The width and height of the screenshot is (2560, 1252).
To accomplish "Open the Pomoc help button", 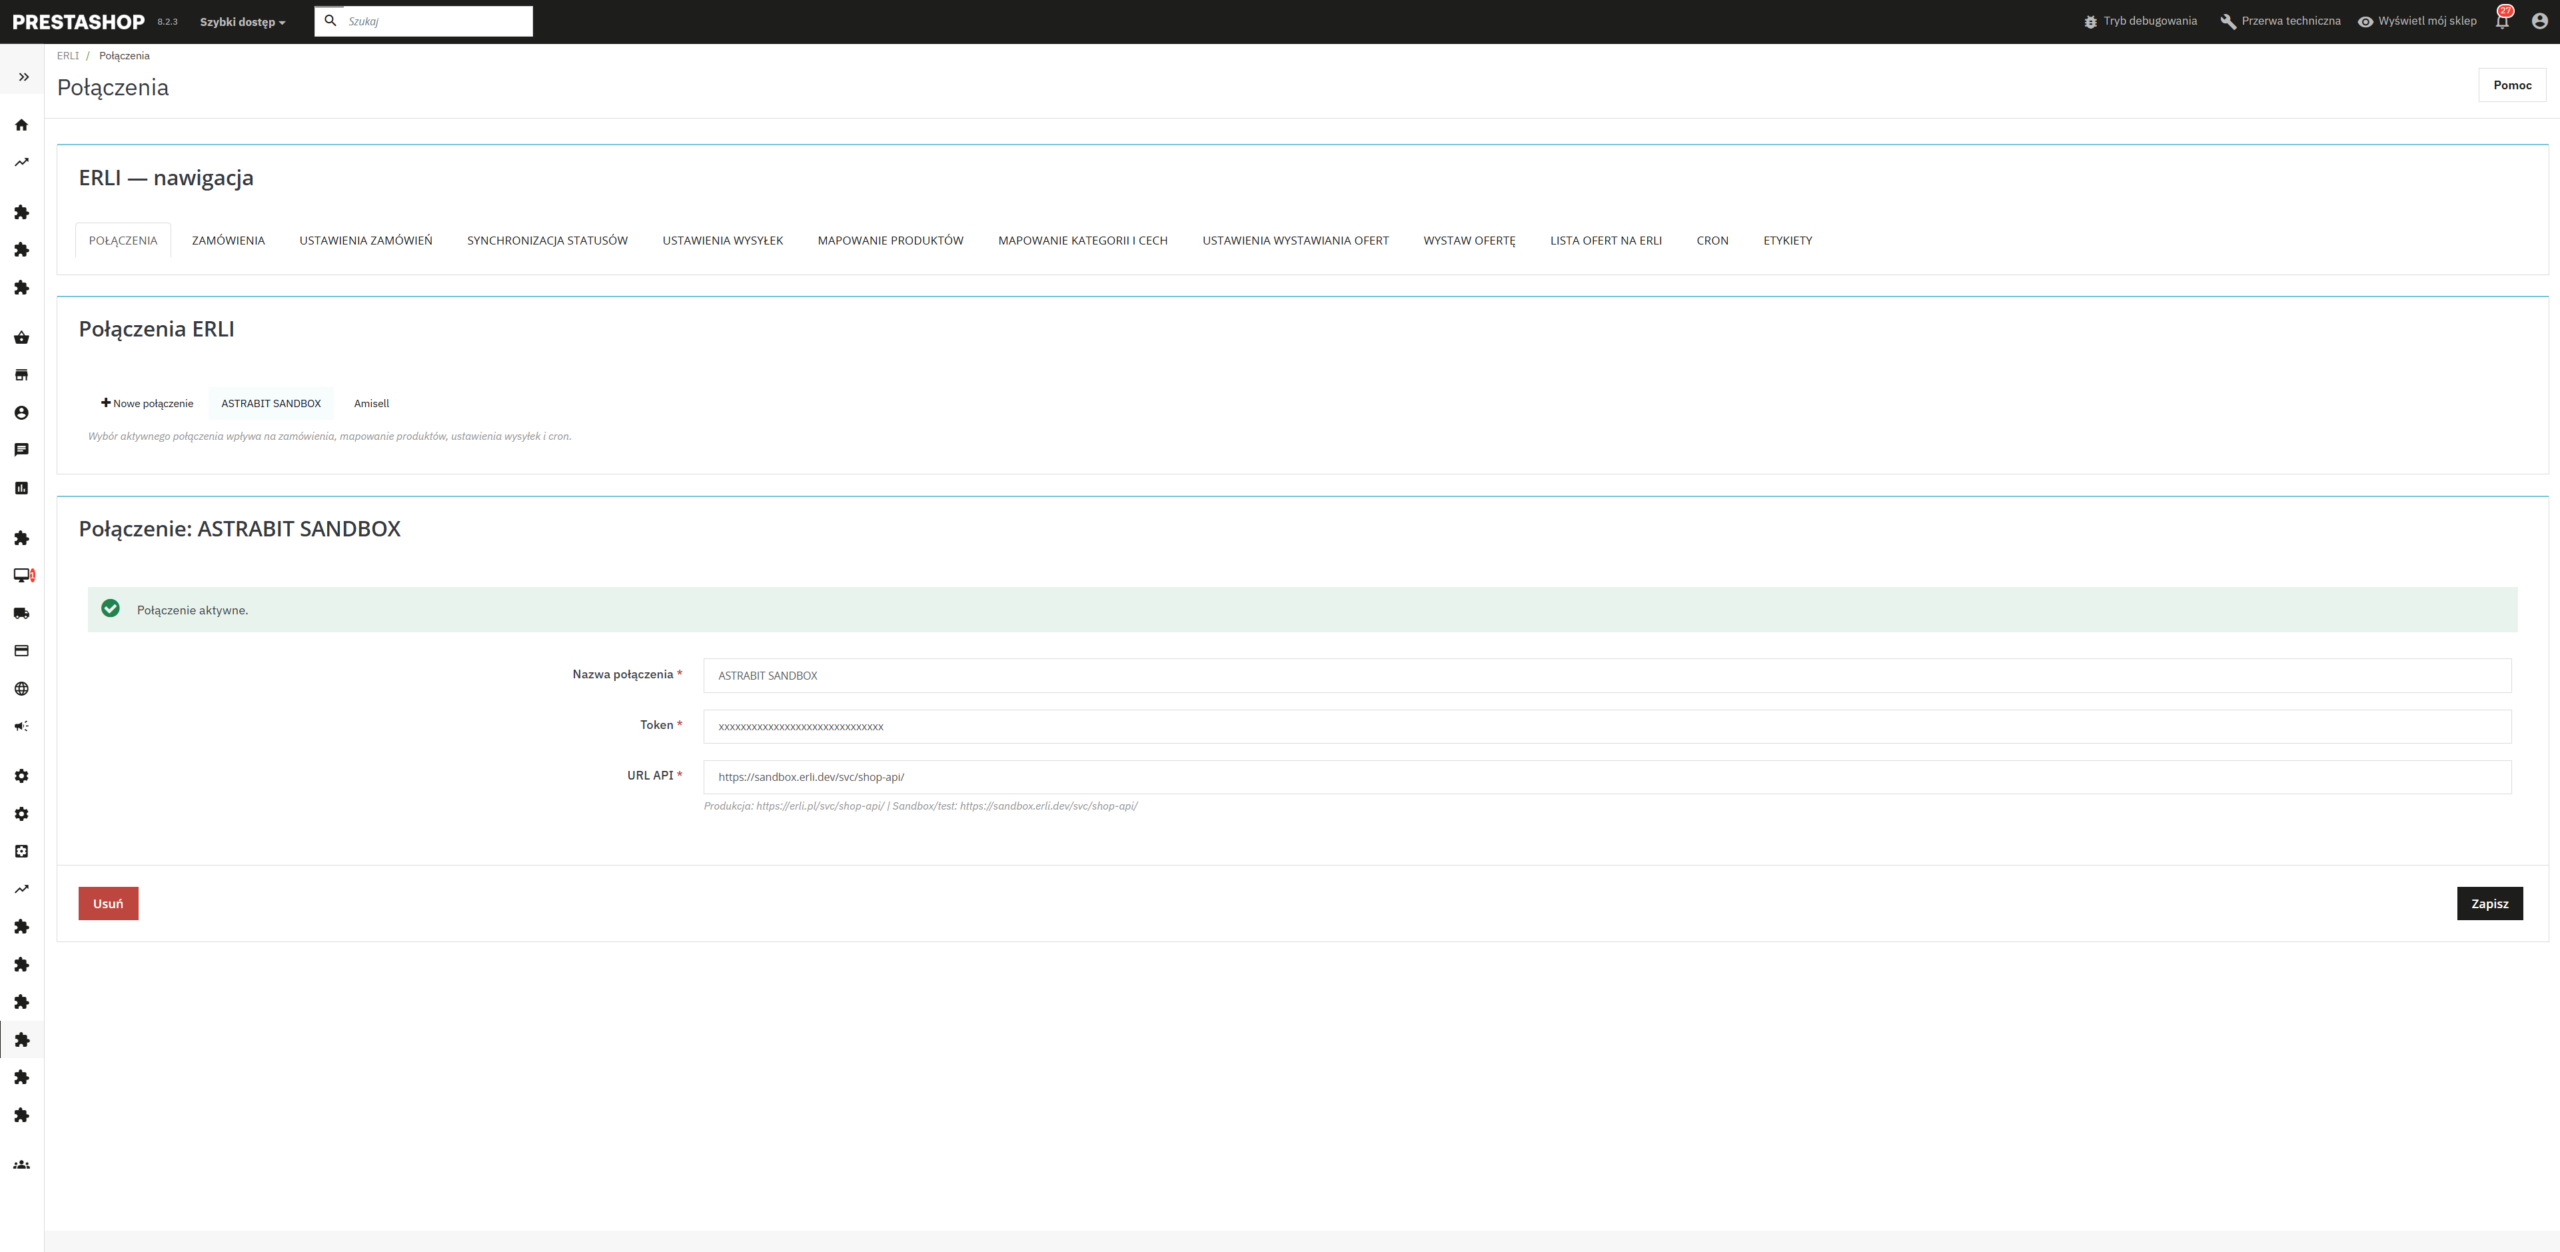I will point(2512,85).
